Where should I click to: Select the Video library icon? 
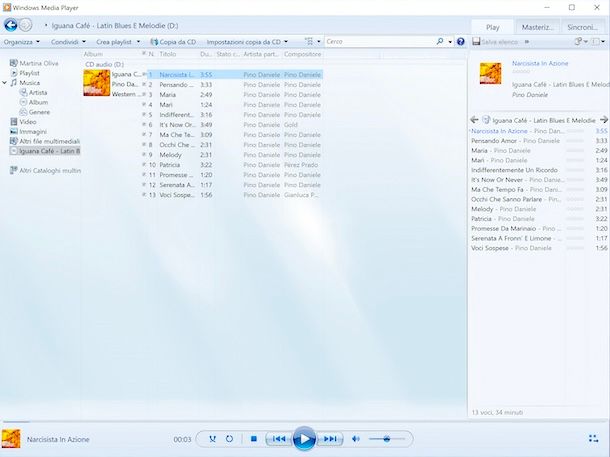[14, 122]
